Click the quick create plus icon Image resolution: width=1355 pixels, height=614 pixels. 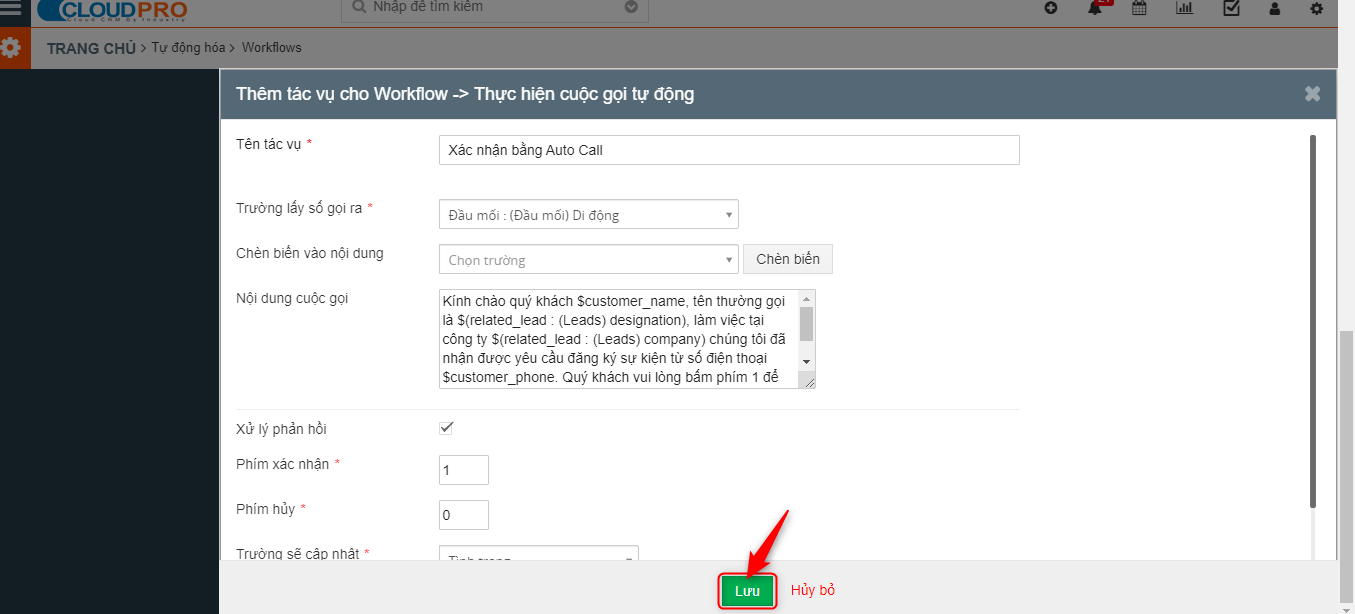point(1051,8)
